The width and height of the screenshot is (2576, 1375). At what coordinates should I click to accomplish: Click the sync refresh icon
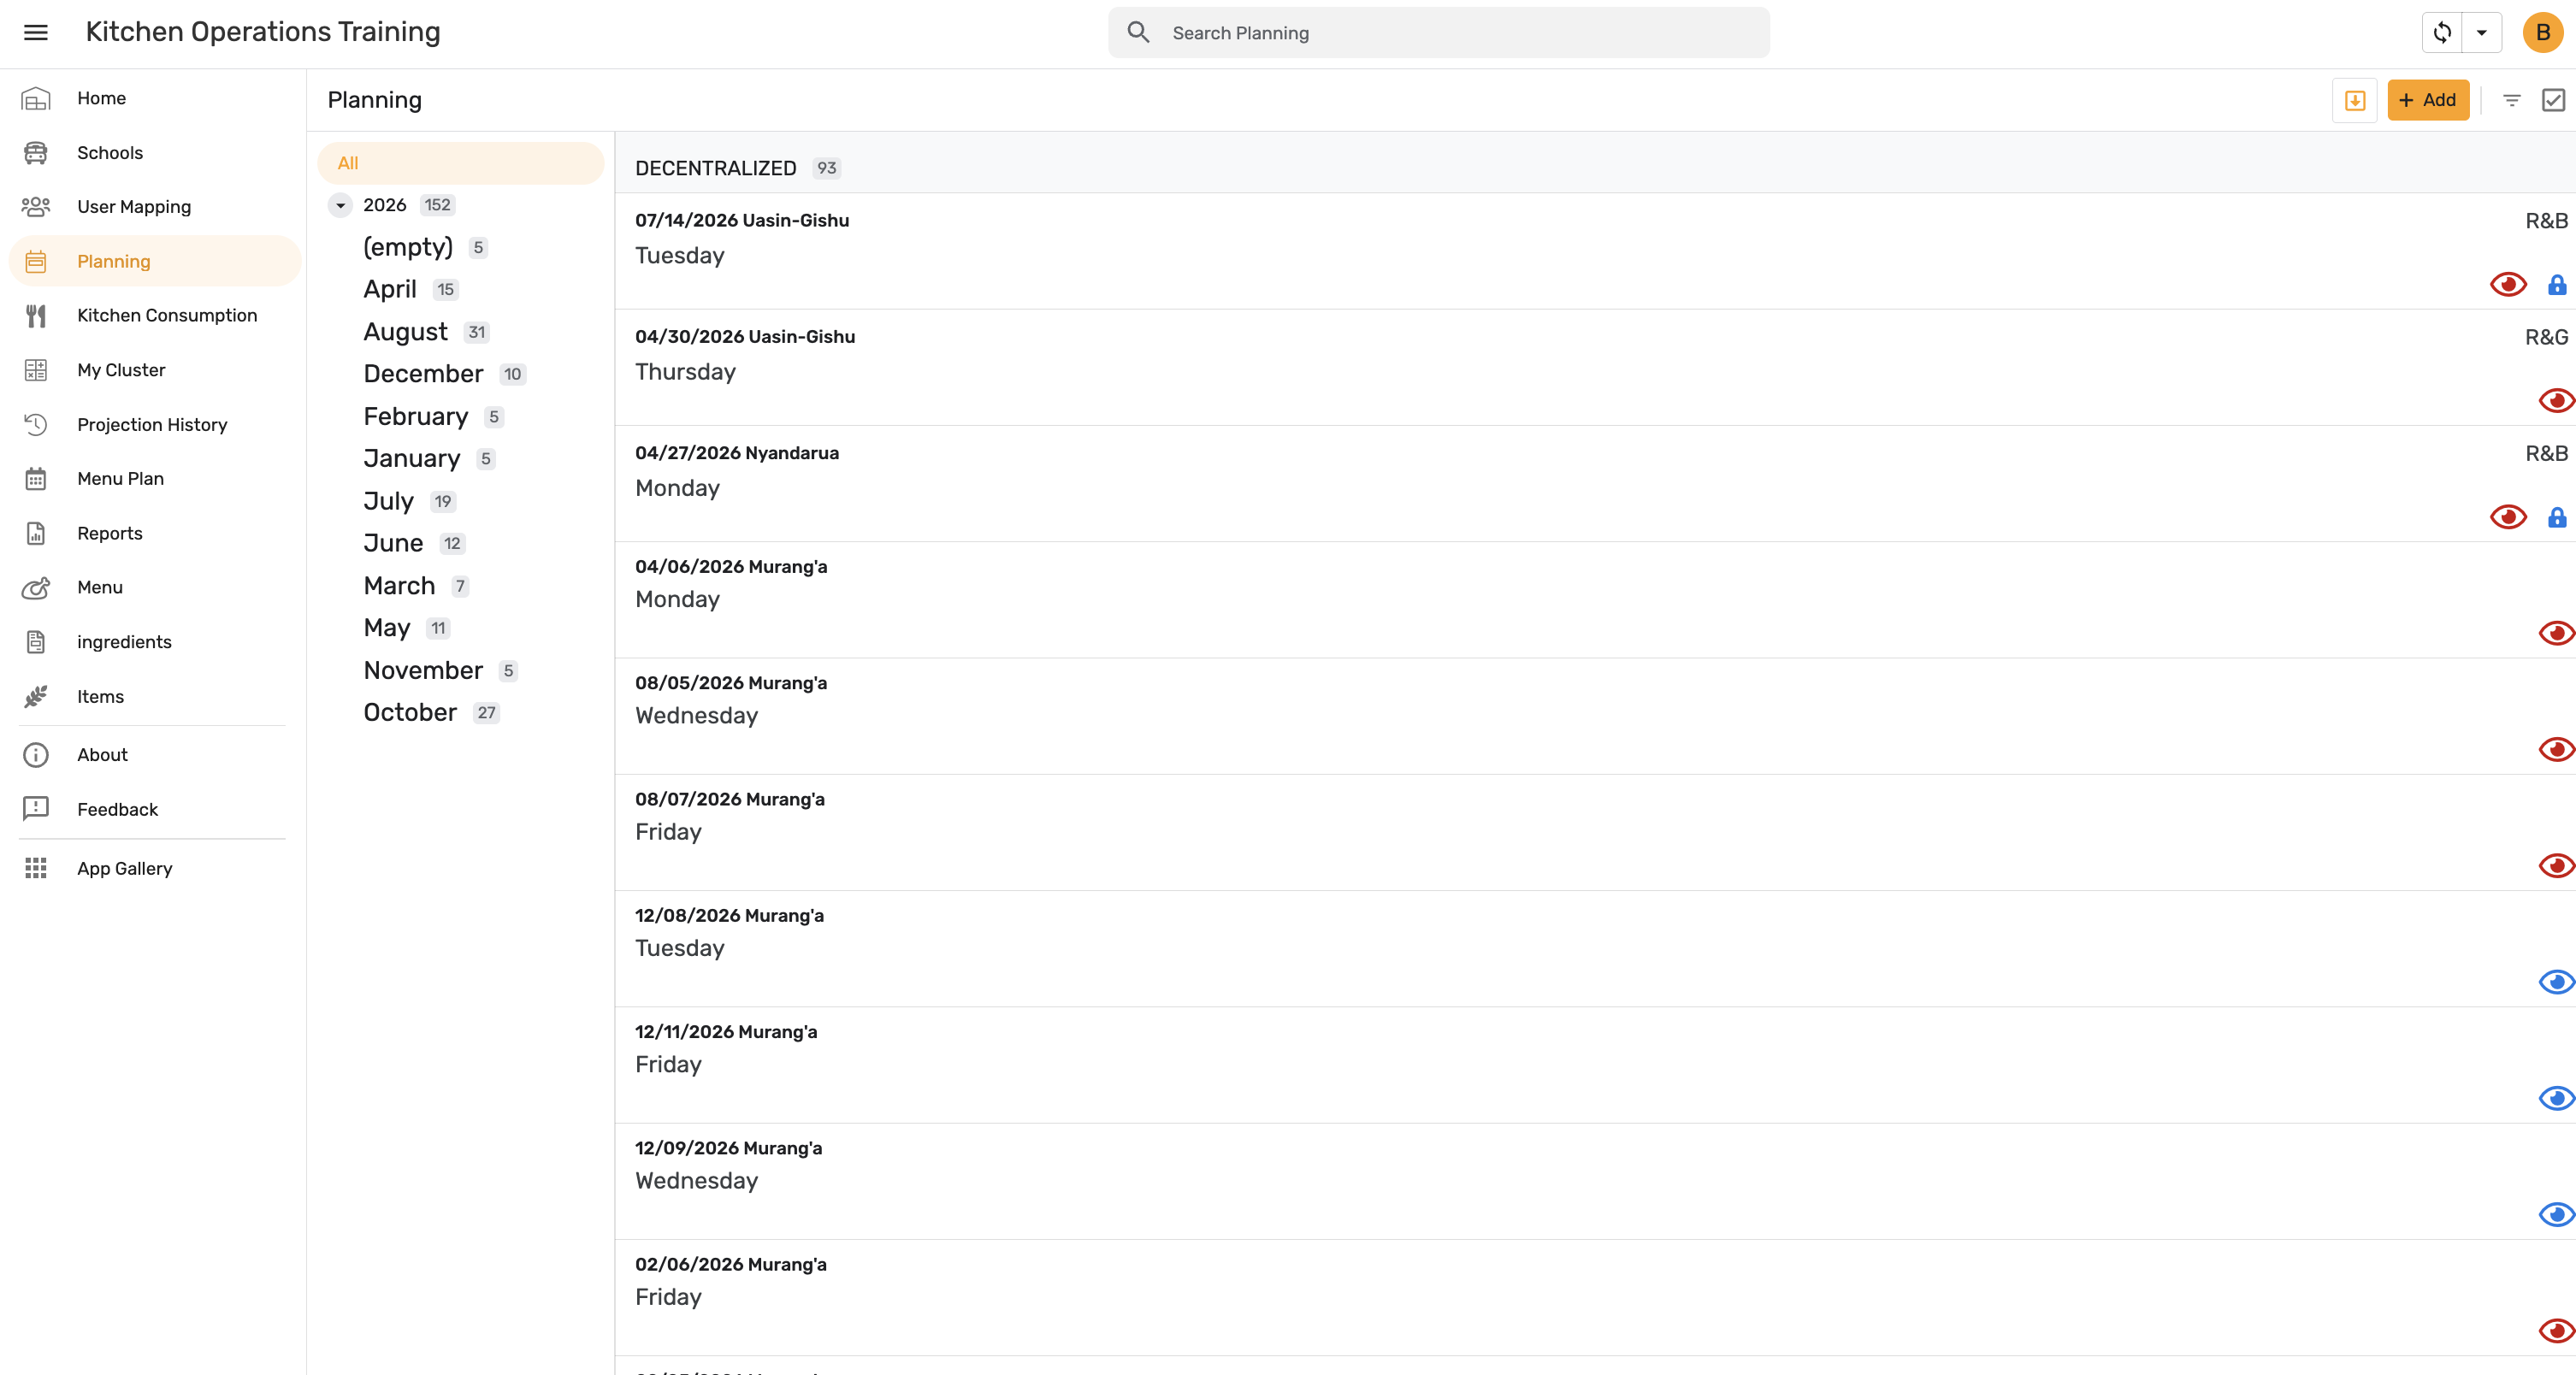tap(2442, 33)
